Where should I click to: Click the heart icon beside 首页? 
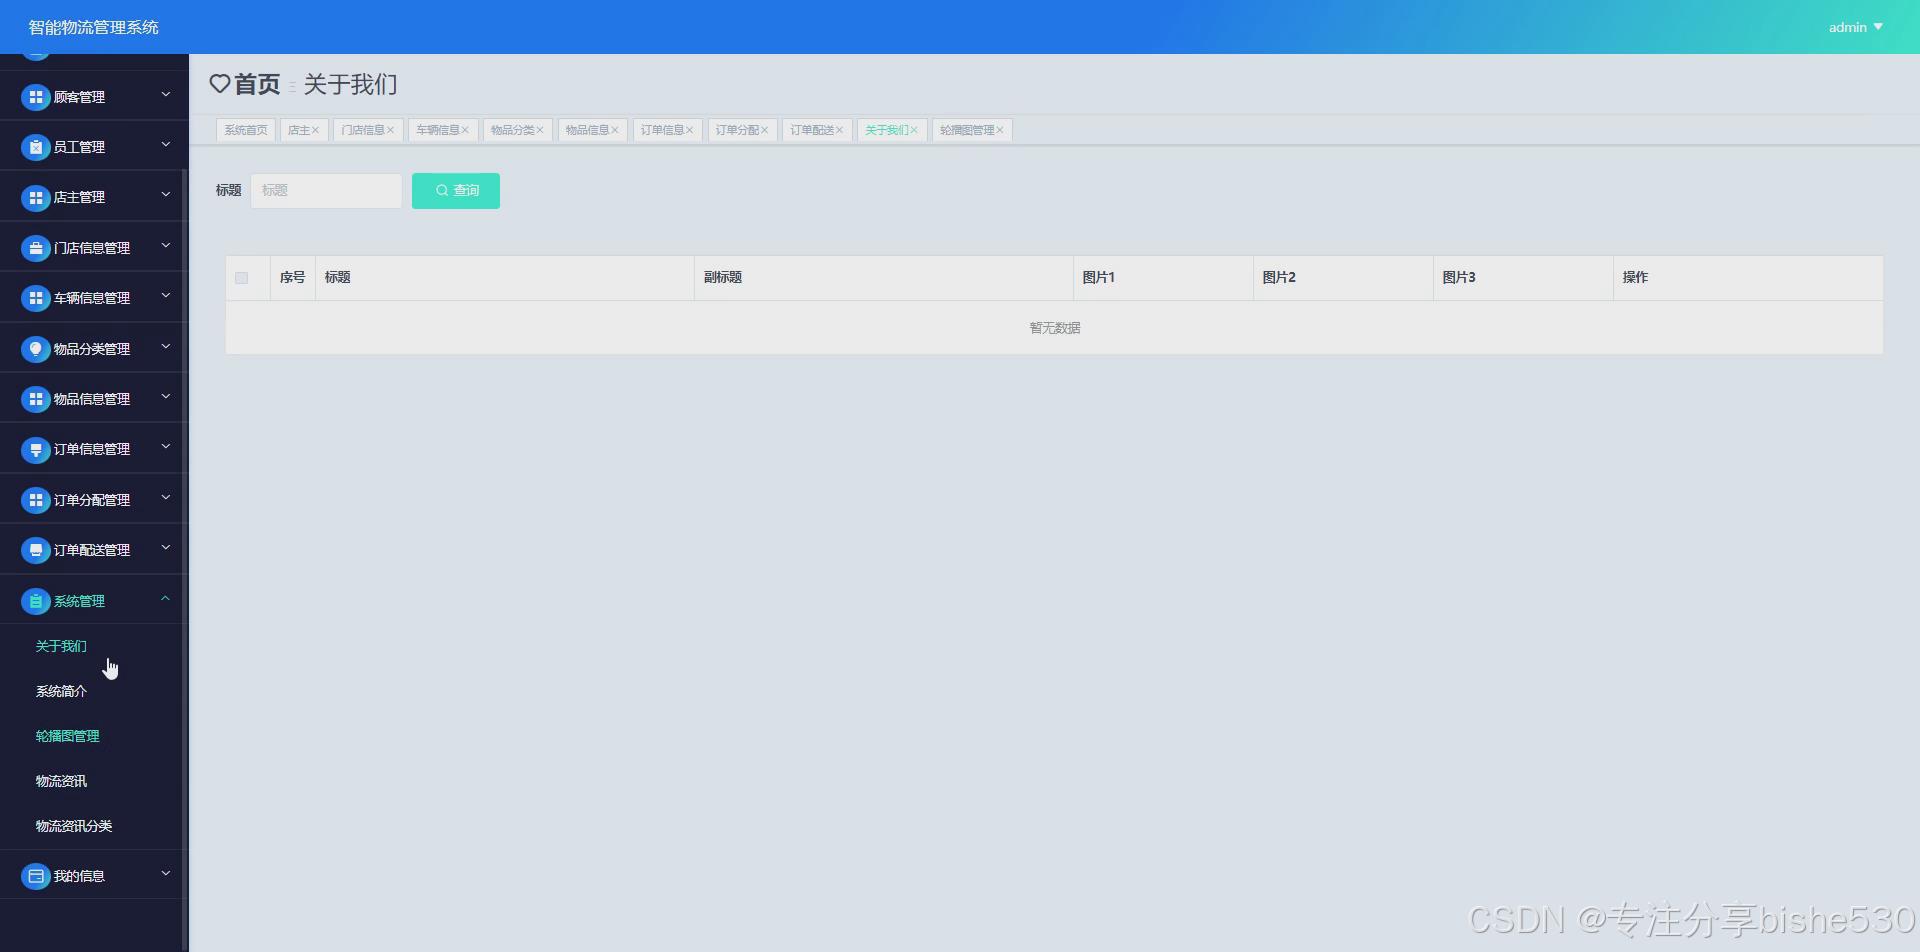tap(220, 84)
